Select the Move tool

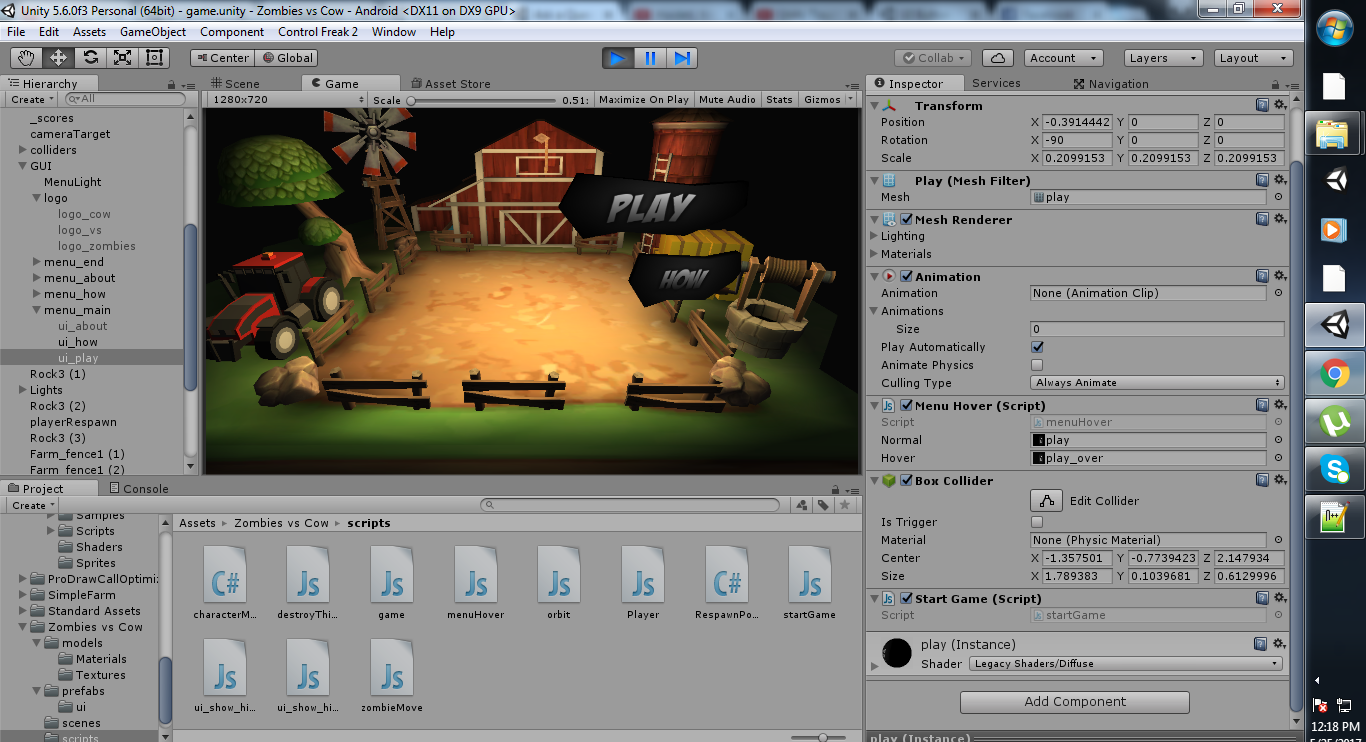58,58
